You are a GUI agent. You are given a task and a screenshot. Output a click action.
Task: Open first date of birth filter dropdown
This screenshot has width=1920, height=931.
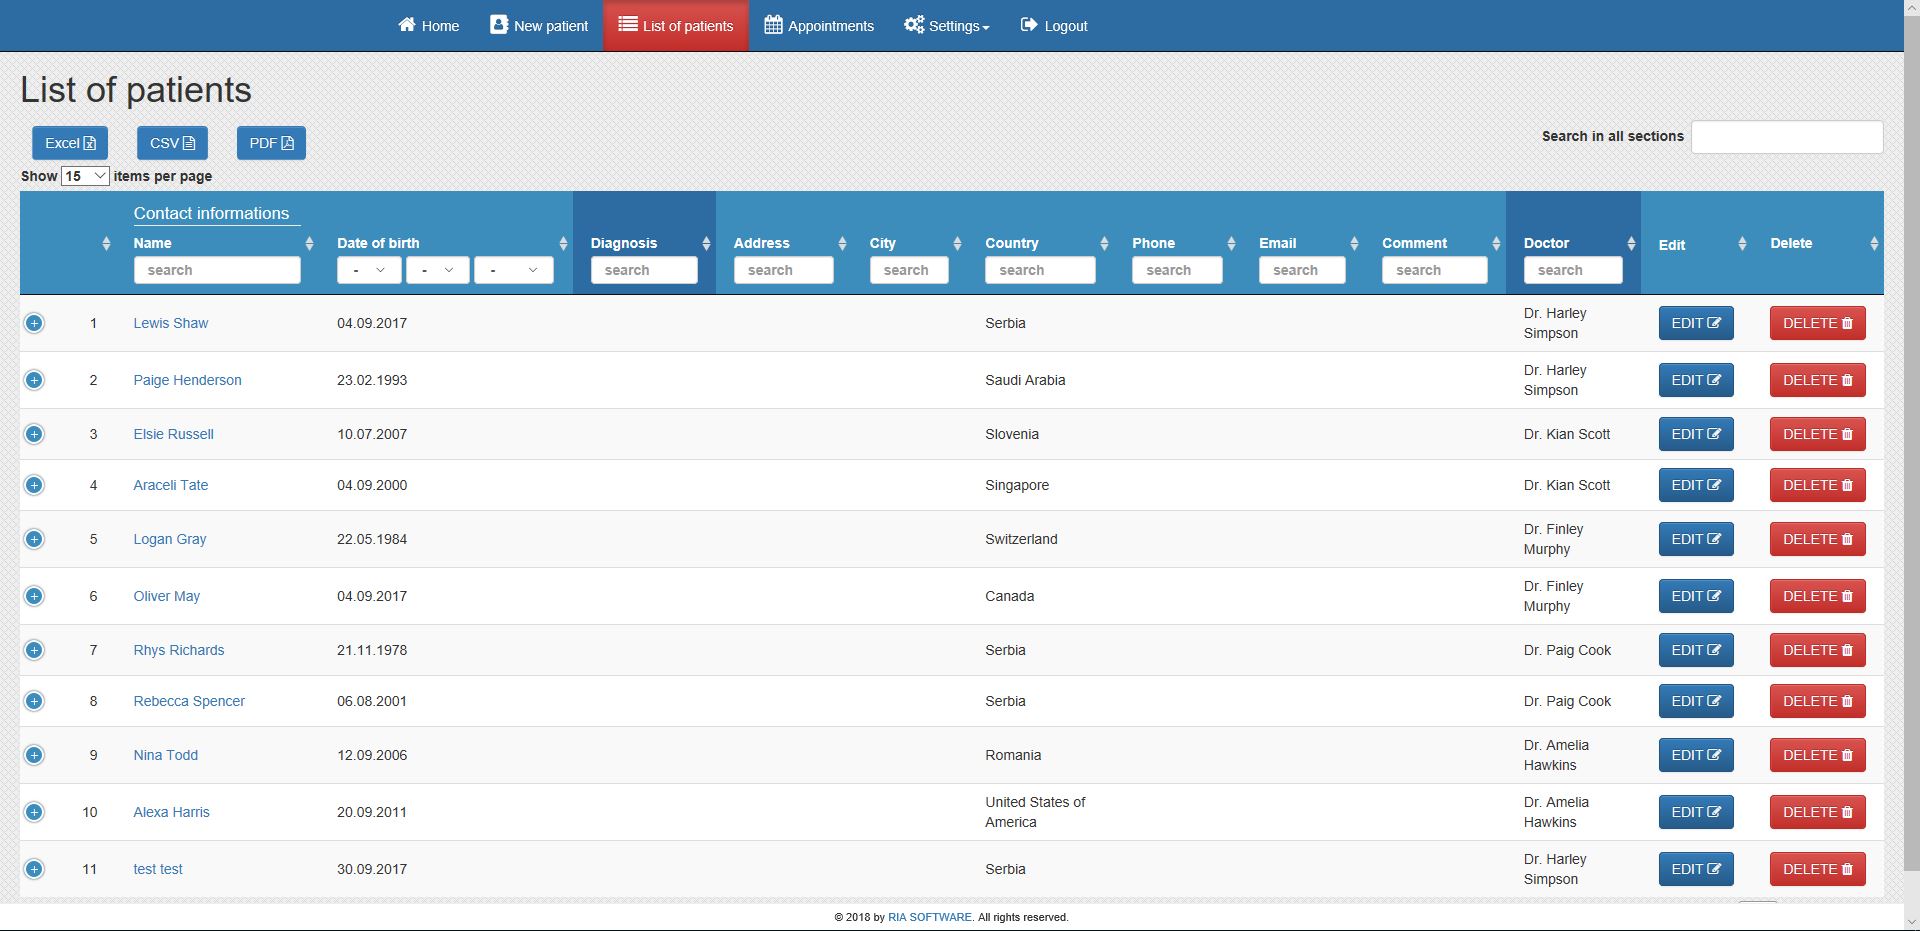[369, 270]
